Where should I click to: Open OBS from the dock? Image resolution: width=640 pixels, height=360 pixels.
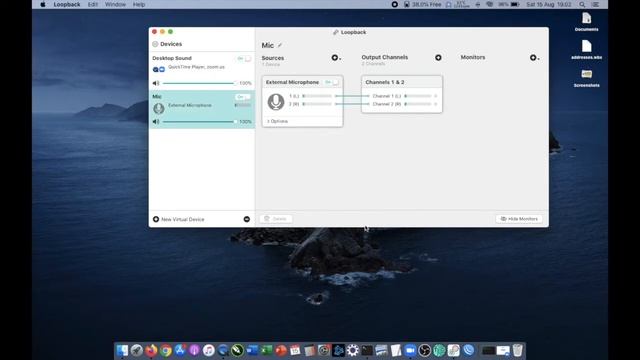pyautogui.click(x=424, y=350)
